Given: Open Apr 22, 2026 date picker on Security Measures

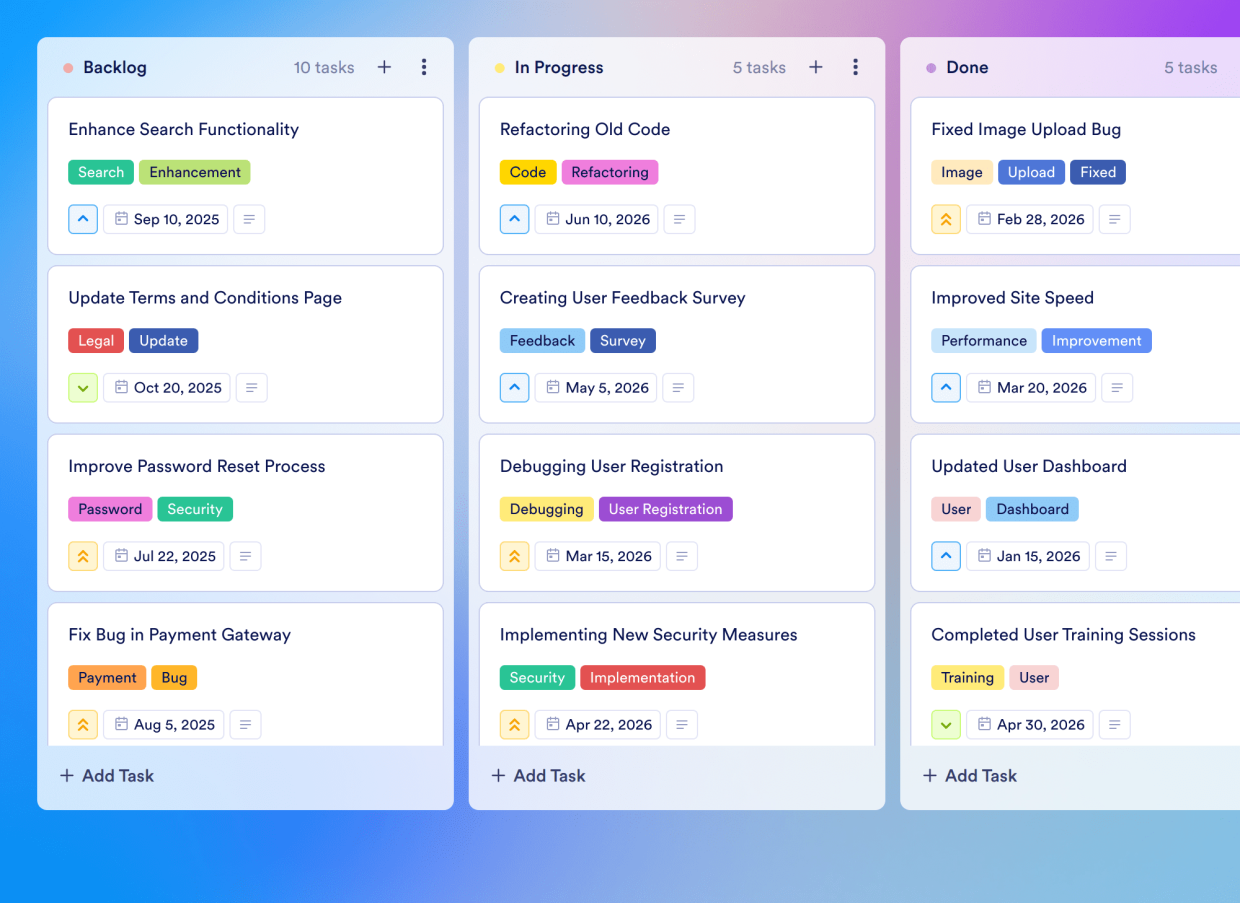Looking at the screenshot, I should (x=597, y=724).
